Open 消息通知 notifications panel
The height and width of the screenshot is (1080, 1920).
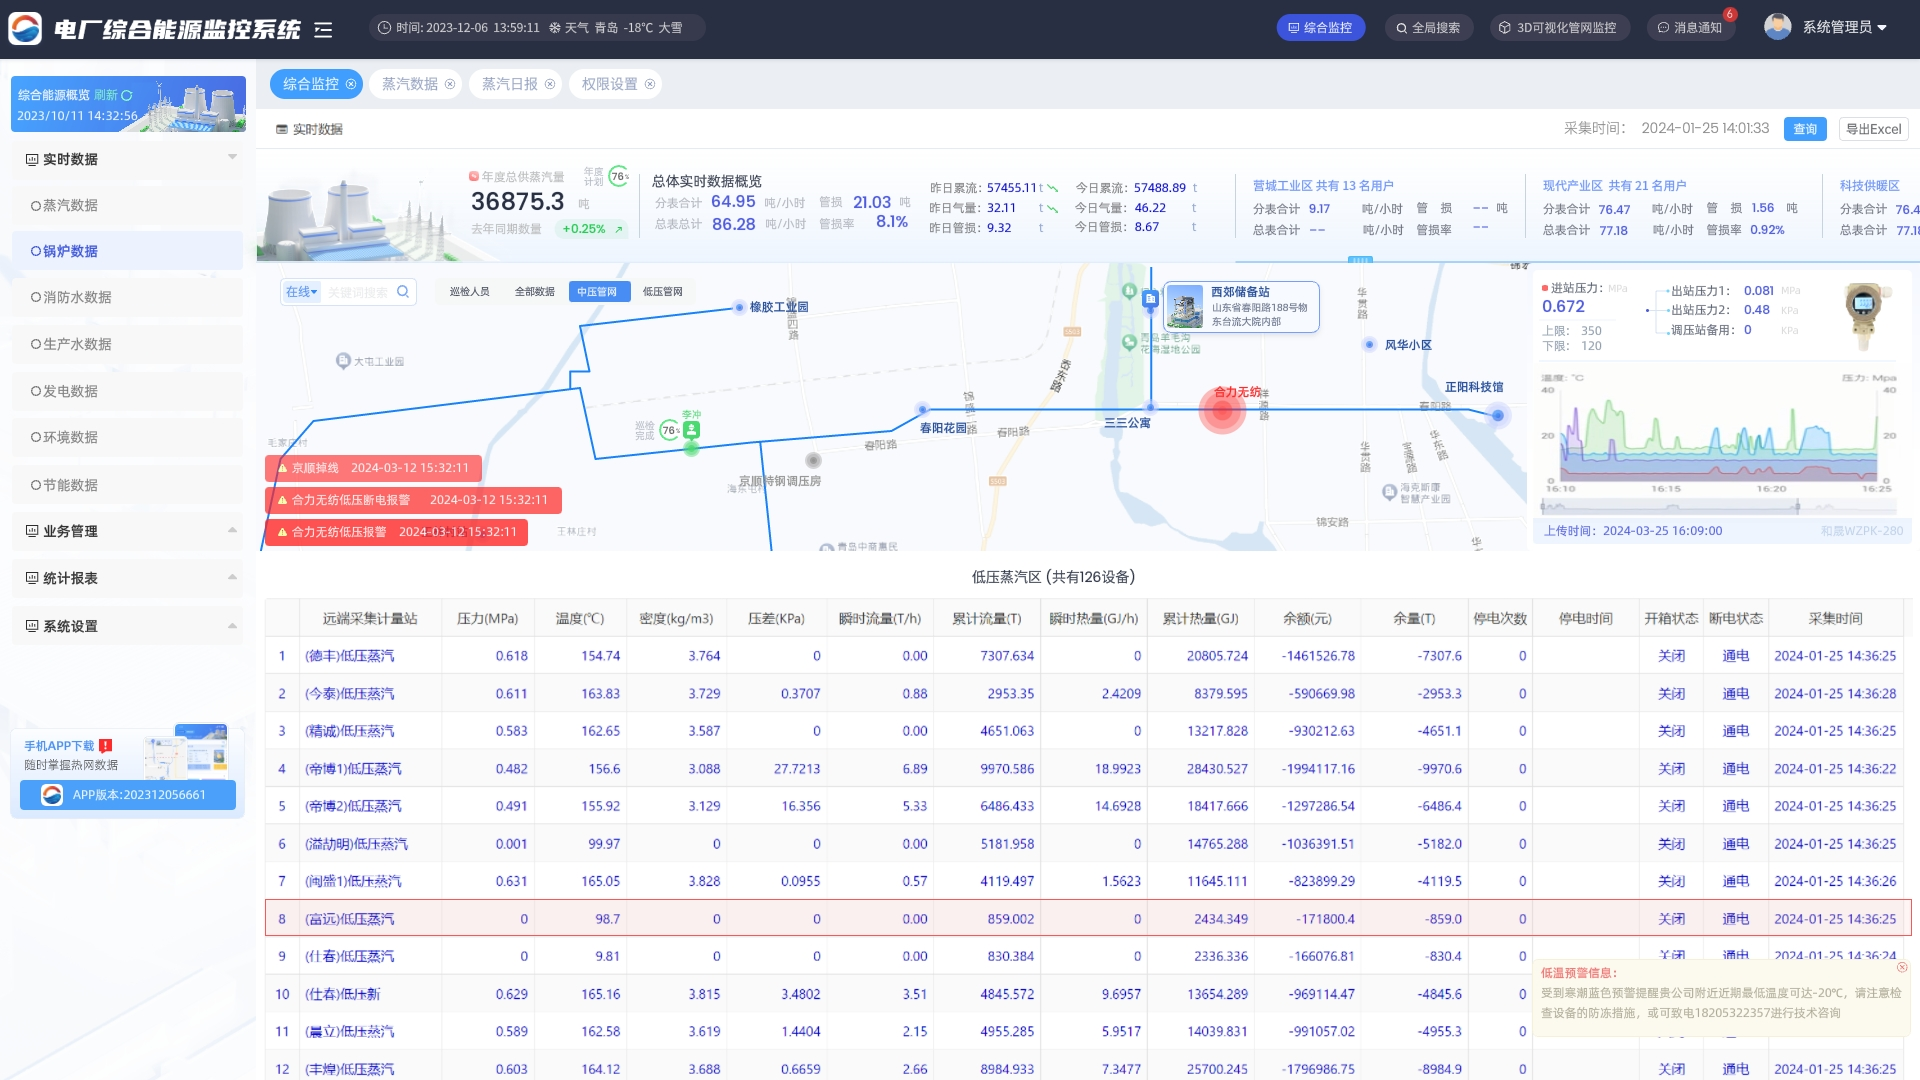[x=1701, y=28]
